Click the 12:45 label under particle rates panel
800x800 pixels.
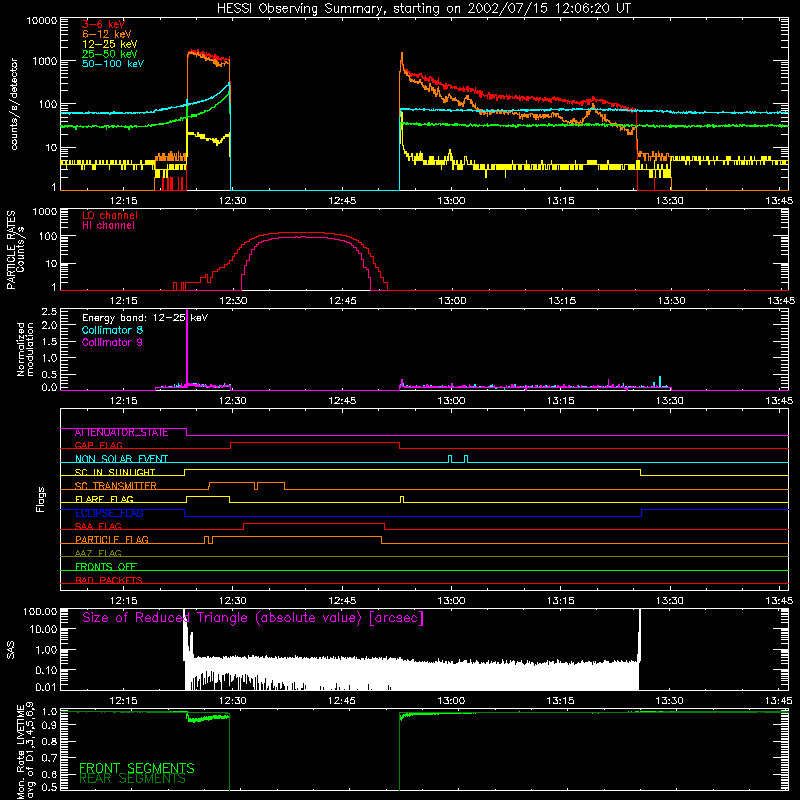tap(342, 301)
